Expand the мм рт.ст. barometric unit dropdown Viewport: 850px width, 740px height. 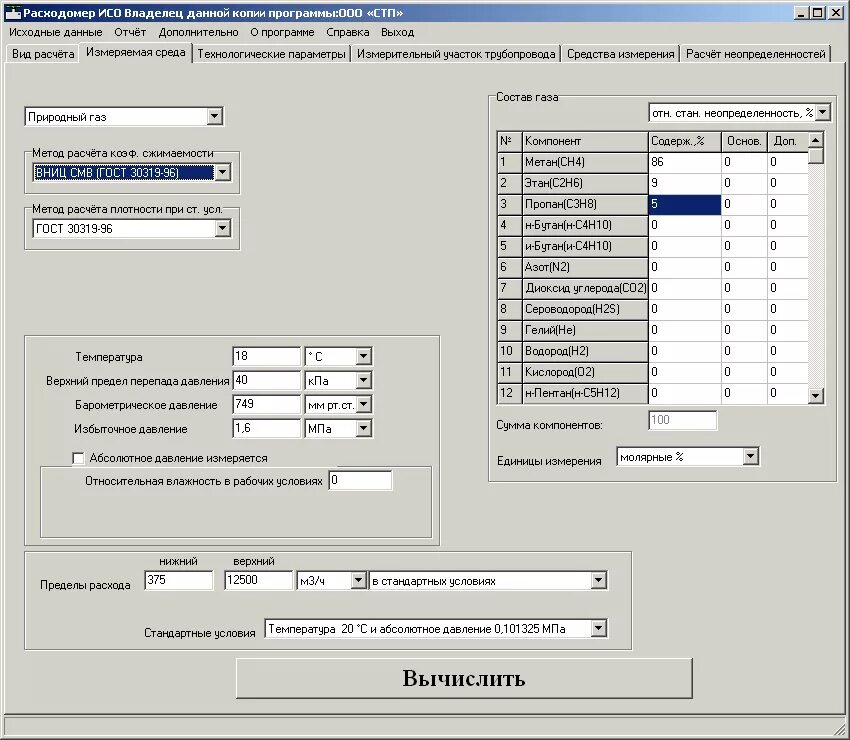coord(363,404)
